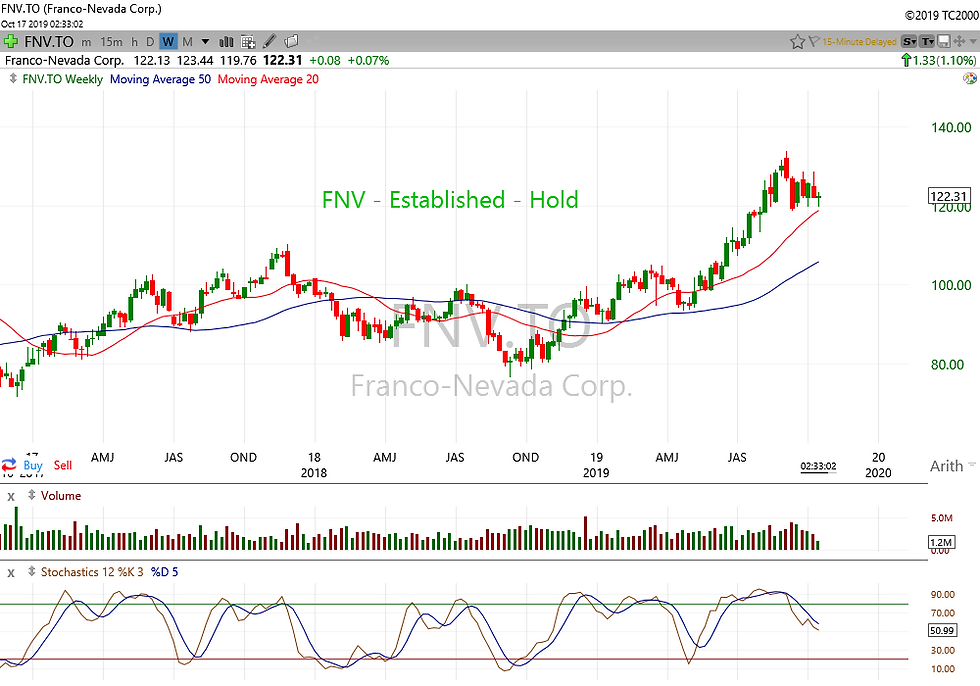This screenshot has width=980, height=686.
Task: Click the 2020 year axis label
Action: [878, 473]
